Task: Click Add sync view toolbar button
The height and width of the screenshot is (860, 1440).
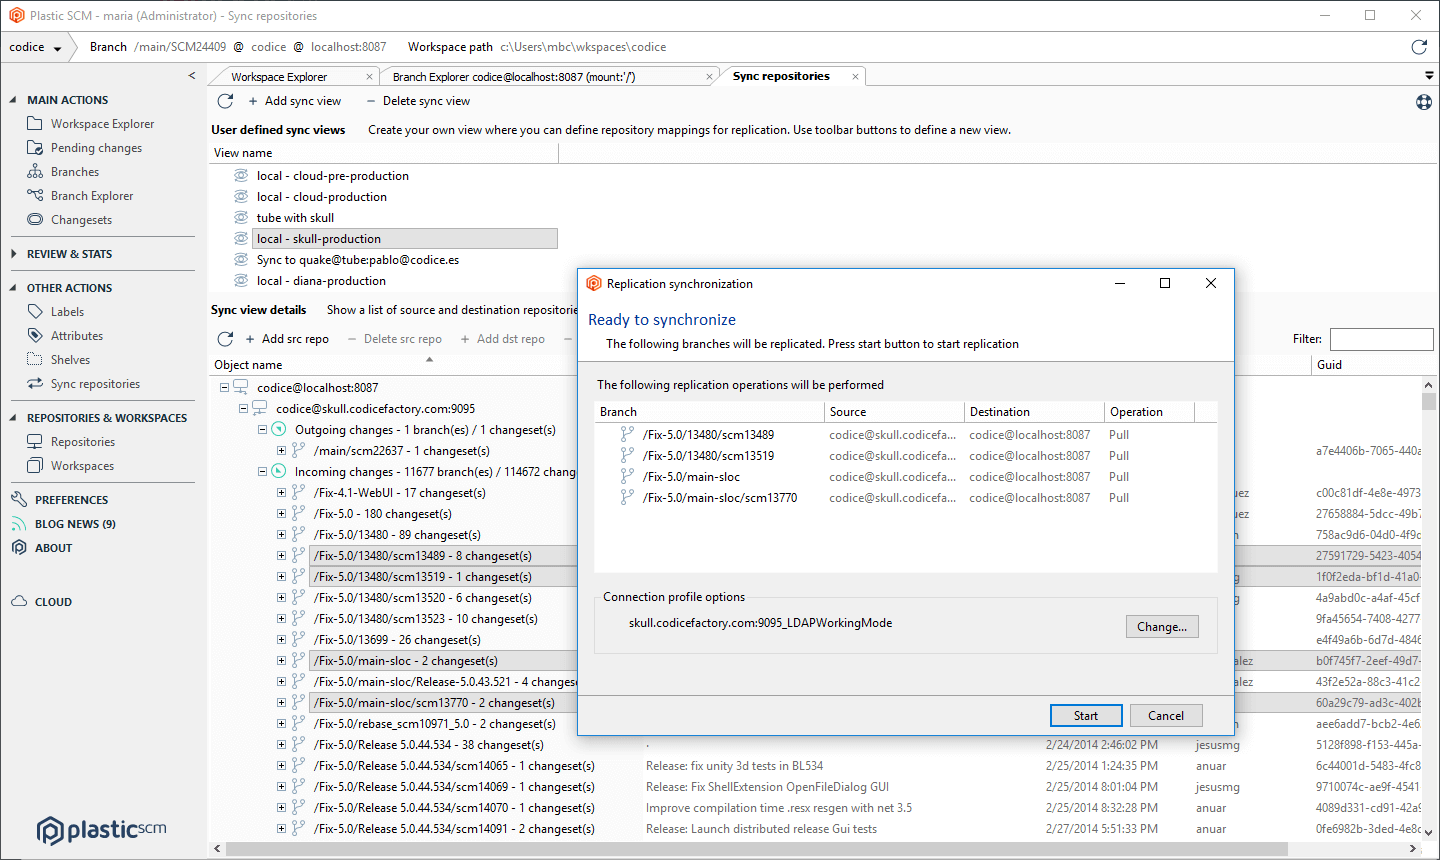Action: [x=294, y=101]
